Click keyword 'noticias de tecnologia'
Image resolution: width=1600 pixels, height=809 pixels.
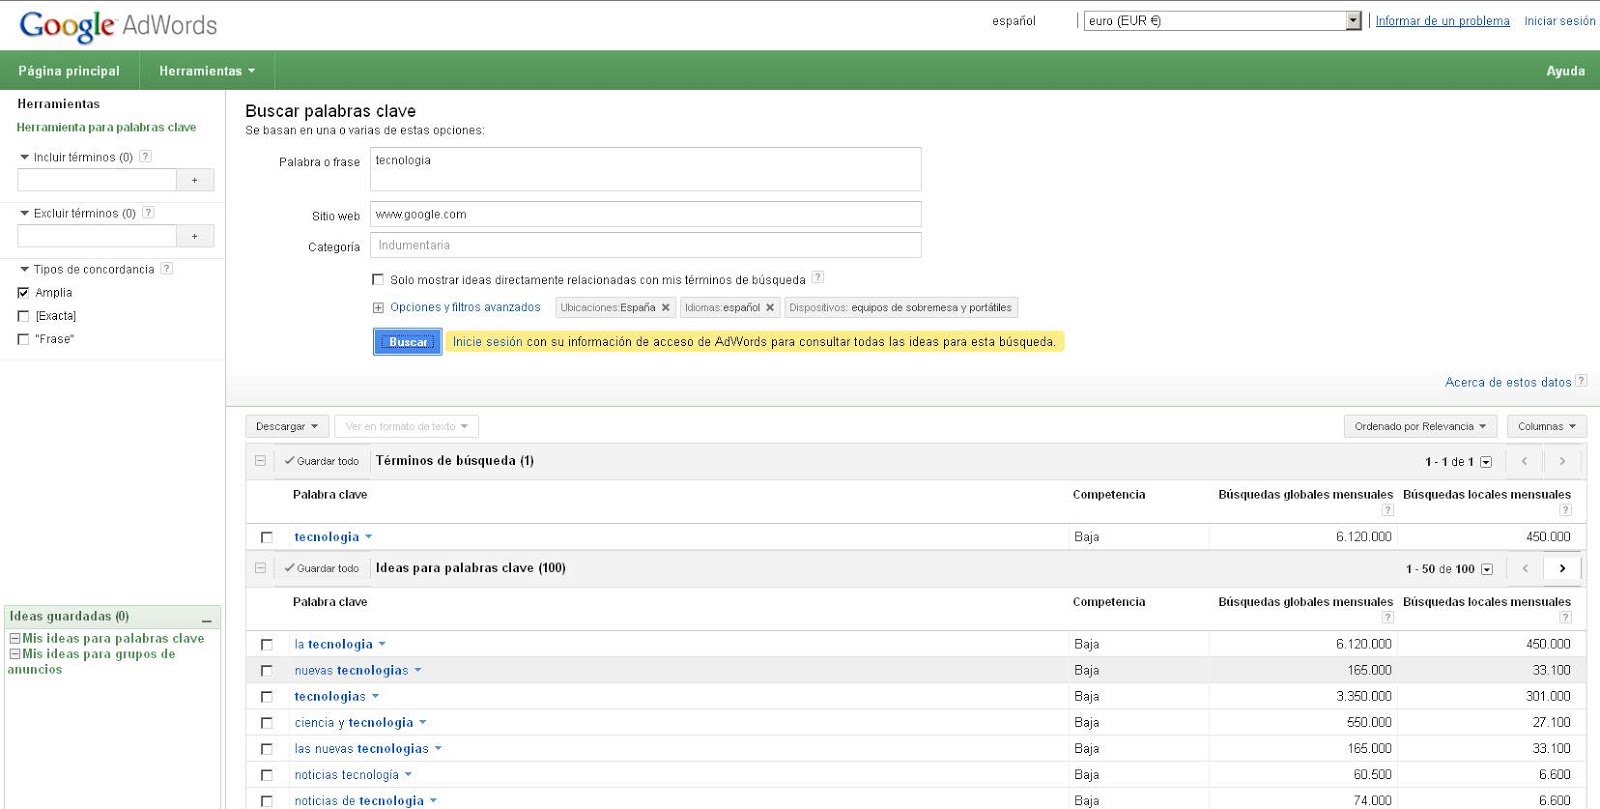click(x=359, y=800)
